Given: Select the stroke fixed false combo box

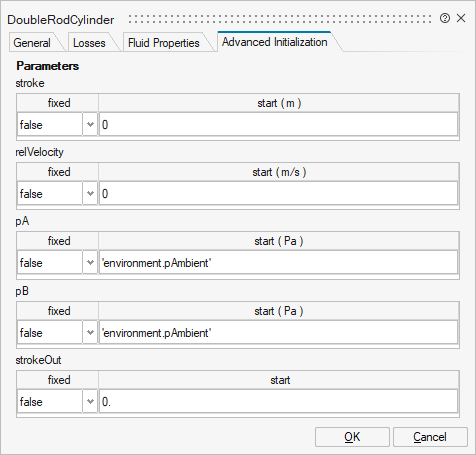Looking at the screenshot, I should tap(57, 124).
